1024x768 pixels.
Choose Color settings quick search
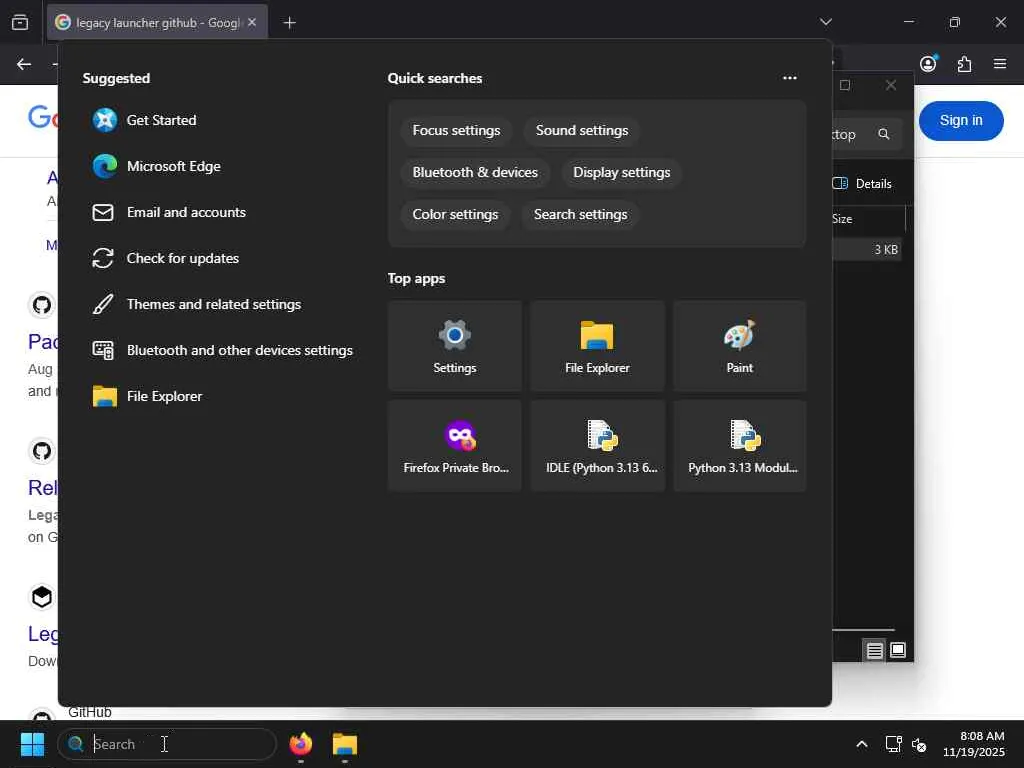coord(455,214)
